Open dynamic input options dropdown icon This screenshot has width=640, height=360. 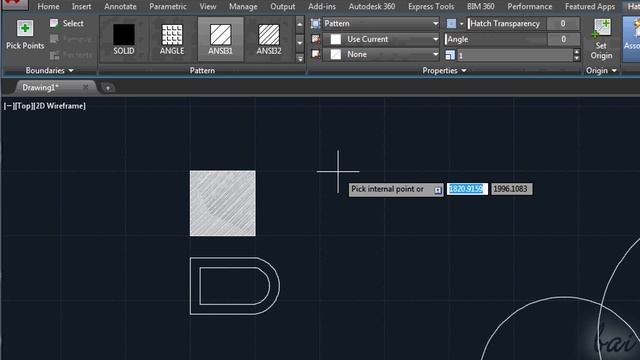(438, 190)
